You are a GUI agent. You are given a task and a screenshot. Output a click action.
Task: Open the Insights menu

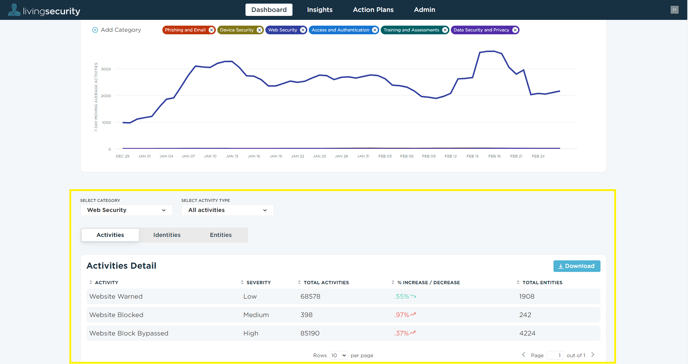pyautogui.click(x=319, y=10)
